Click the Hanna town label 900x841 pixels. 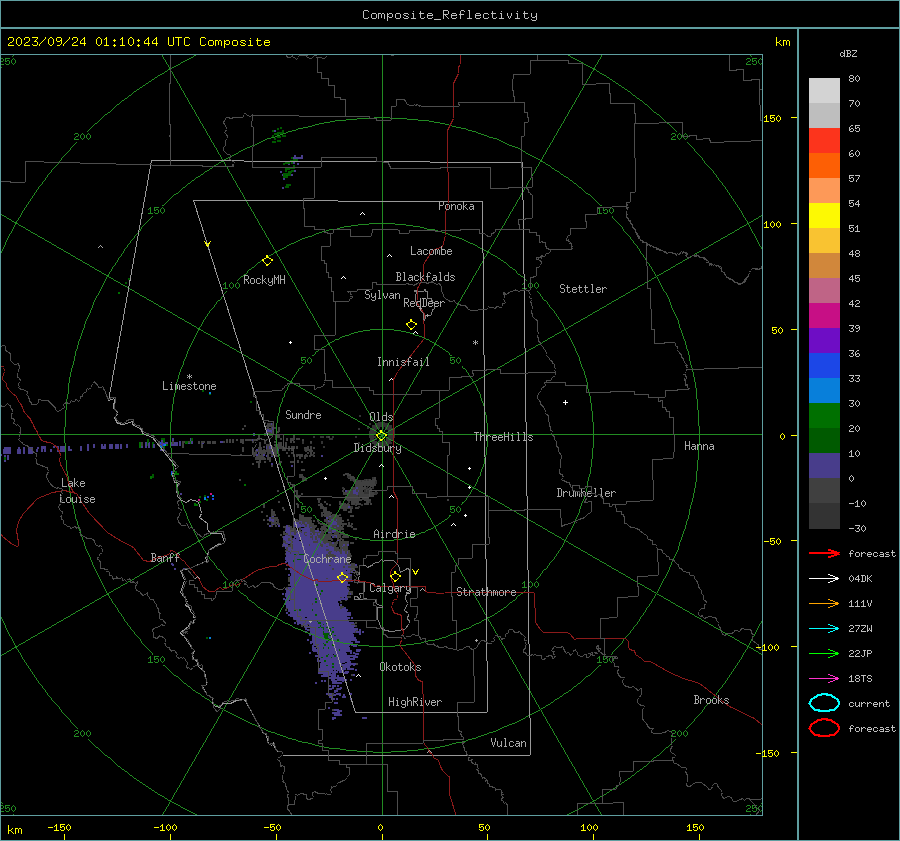699,446
